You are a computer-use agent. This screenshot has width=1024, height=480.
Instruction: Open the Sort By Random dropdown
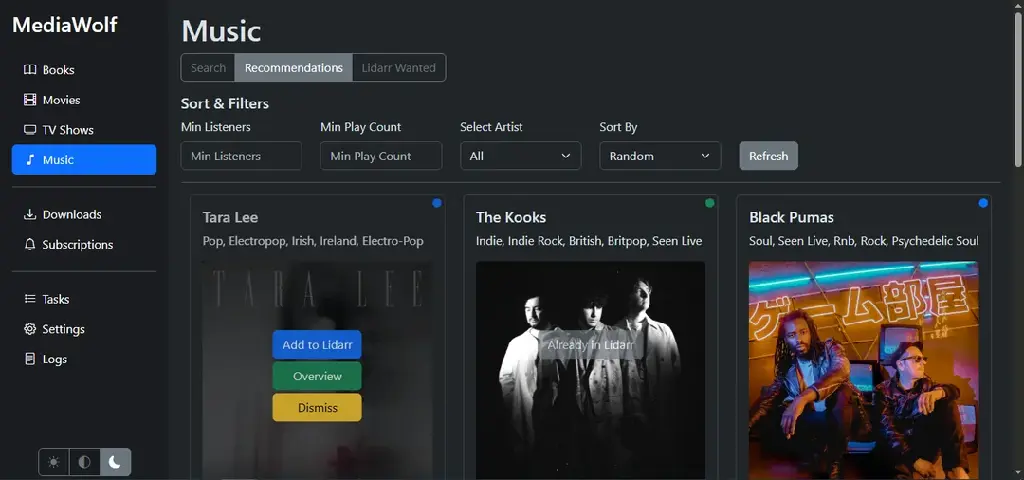pos(660,156)
